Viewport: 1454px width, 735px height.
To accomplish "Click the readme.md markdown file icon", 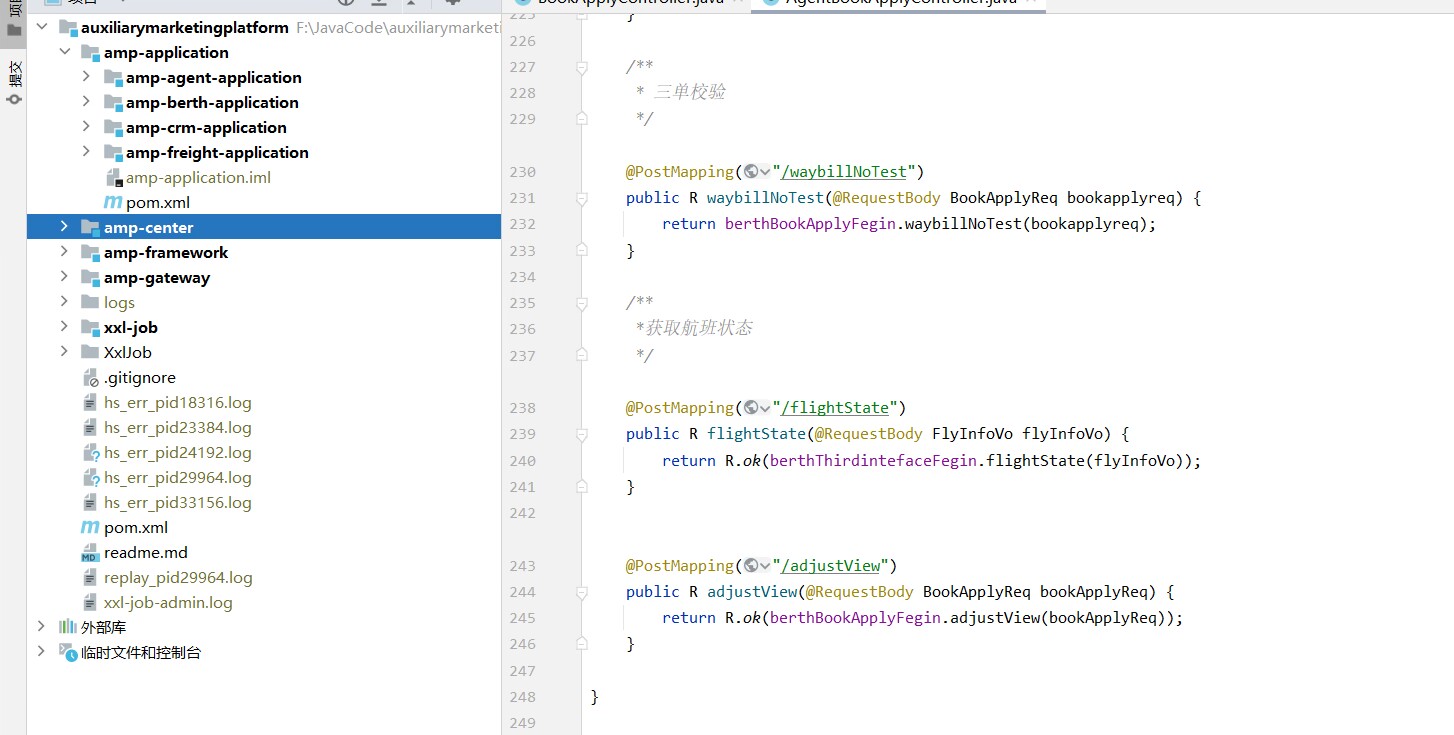I will click(90, 553).
